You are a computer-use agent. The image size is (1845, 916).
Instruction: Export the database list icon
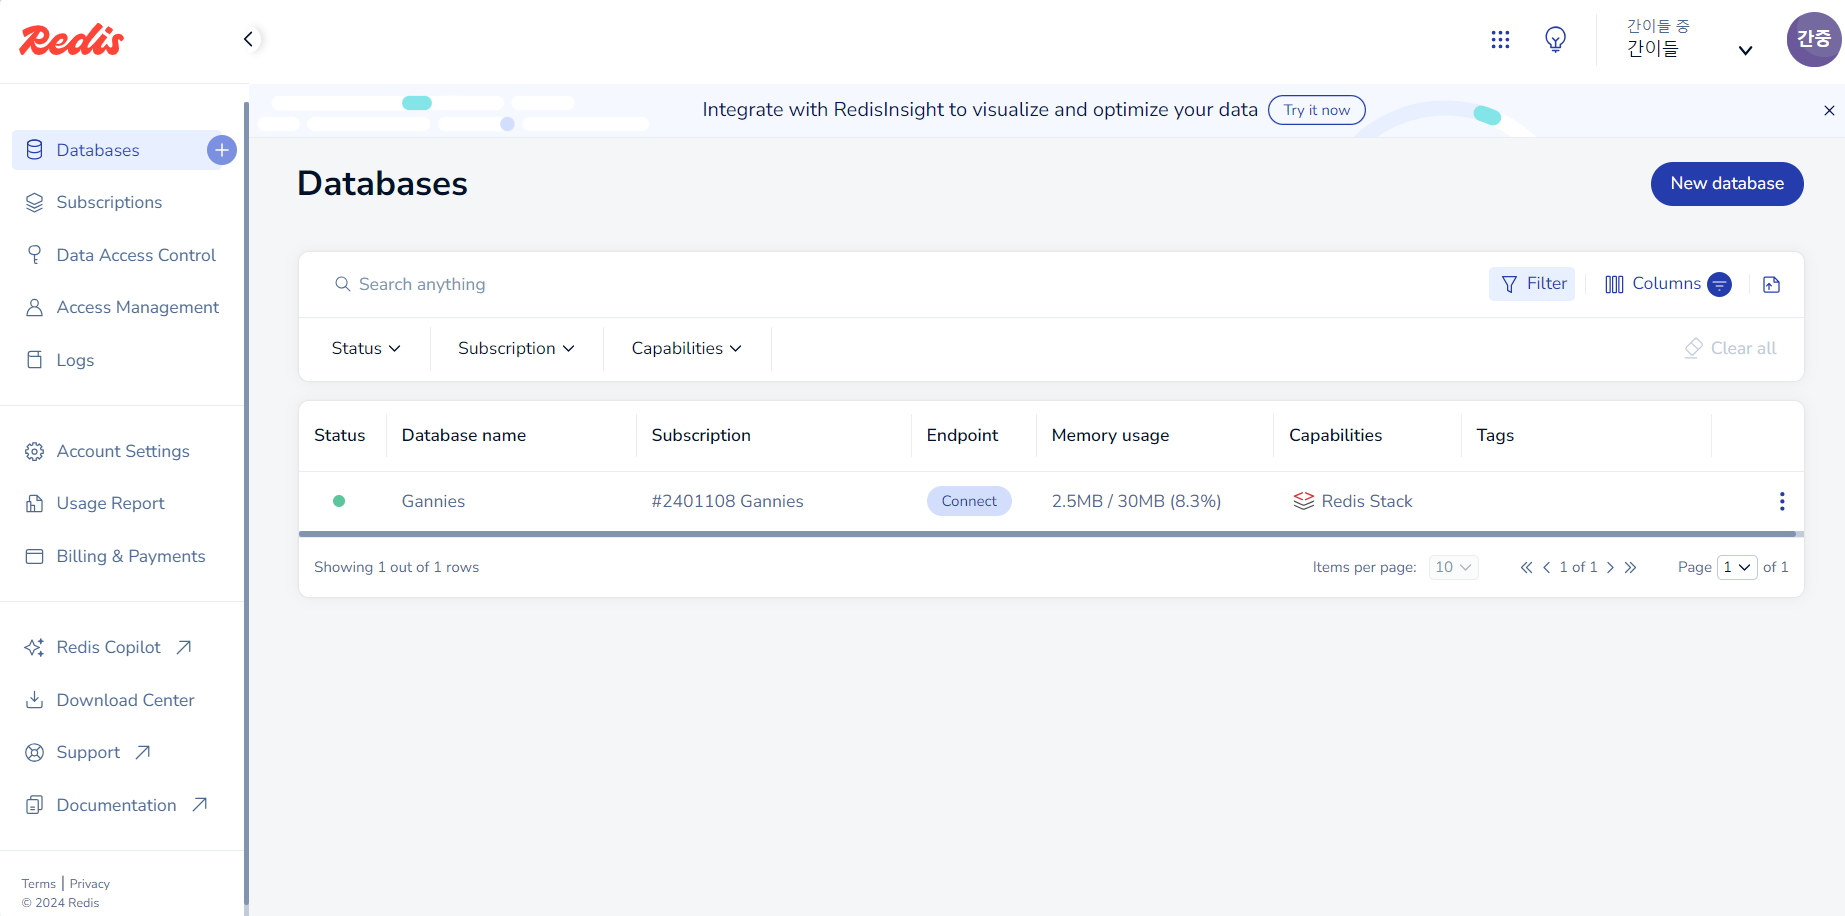[x=1771, y=285]
